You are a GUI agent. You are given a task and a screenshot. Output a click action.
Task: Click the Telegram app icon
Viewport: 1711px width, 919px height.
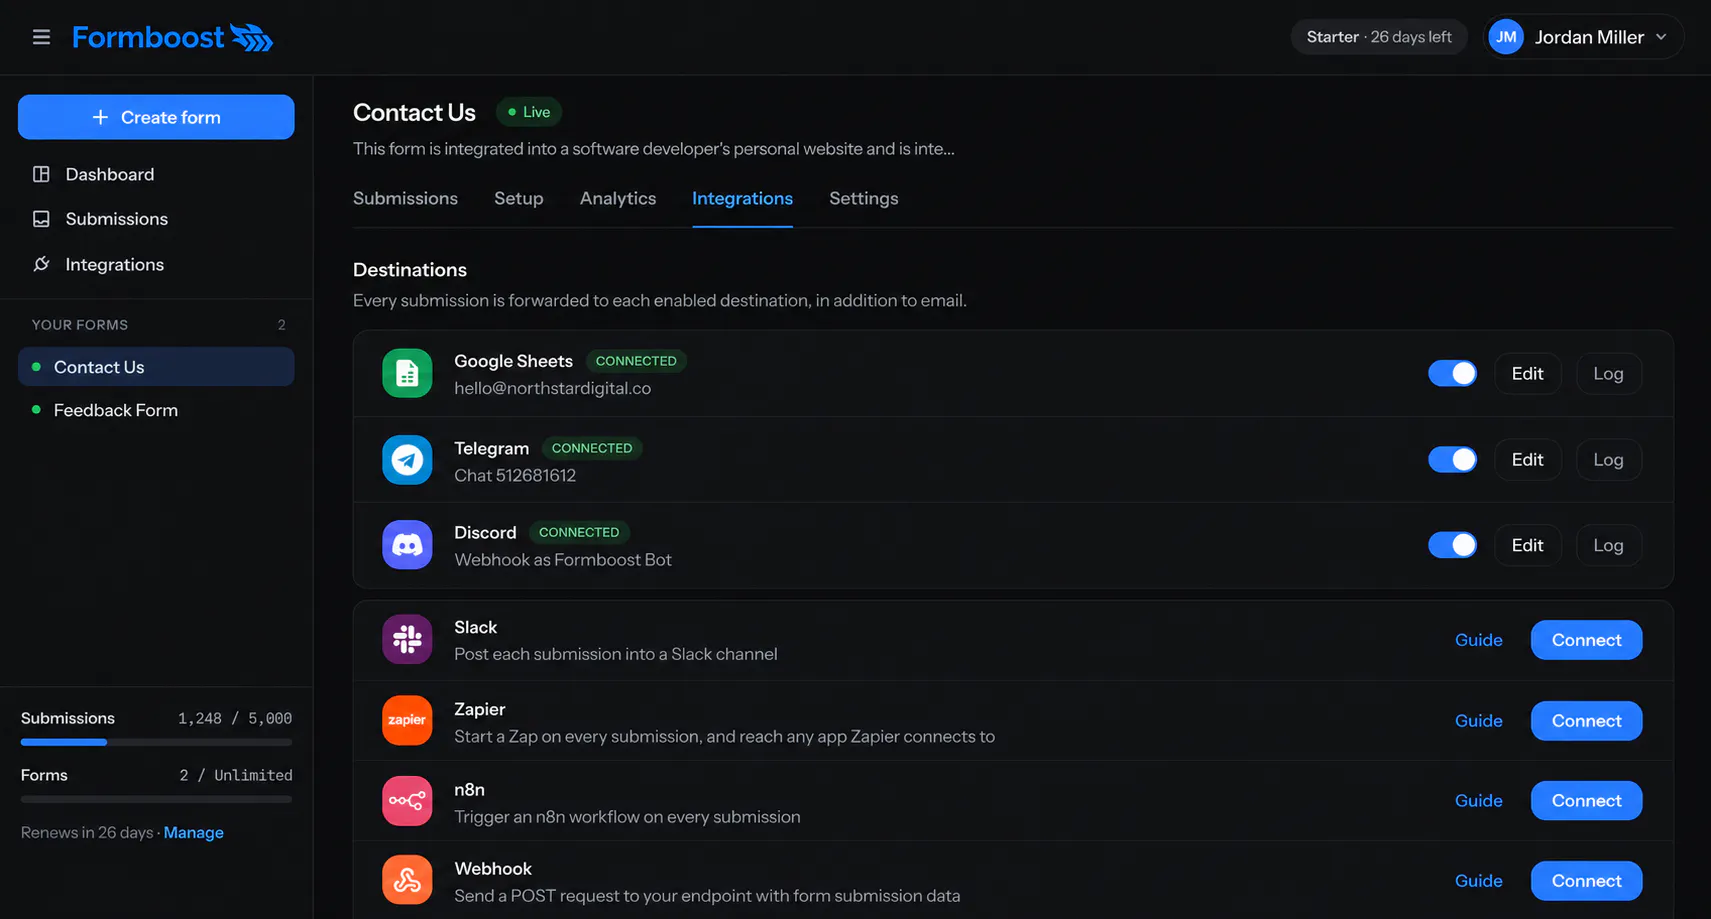(x=407, y=460)
